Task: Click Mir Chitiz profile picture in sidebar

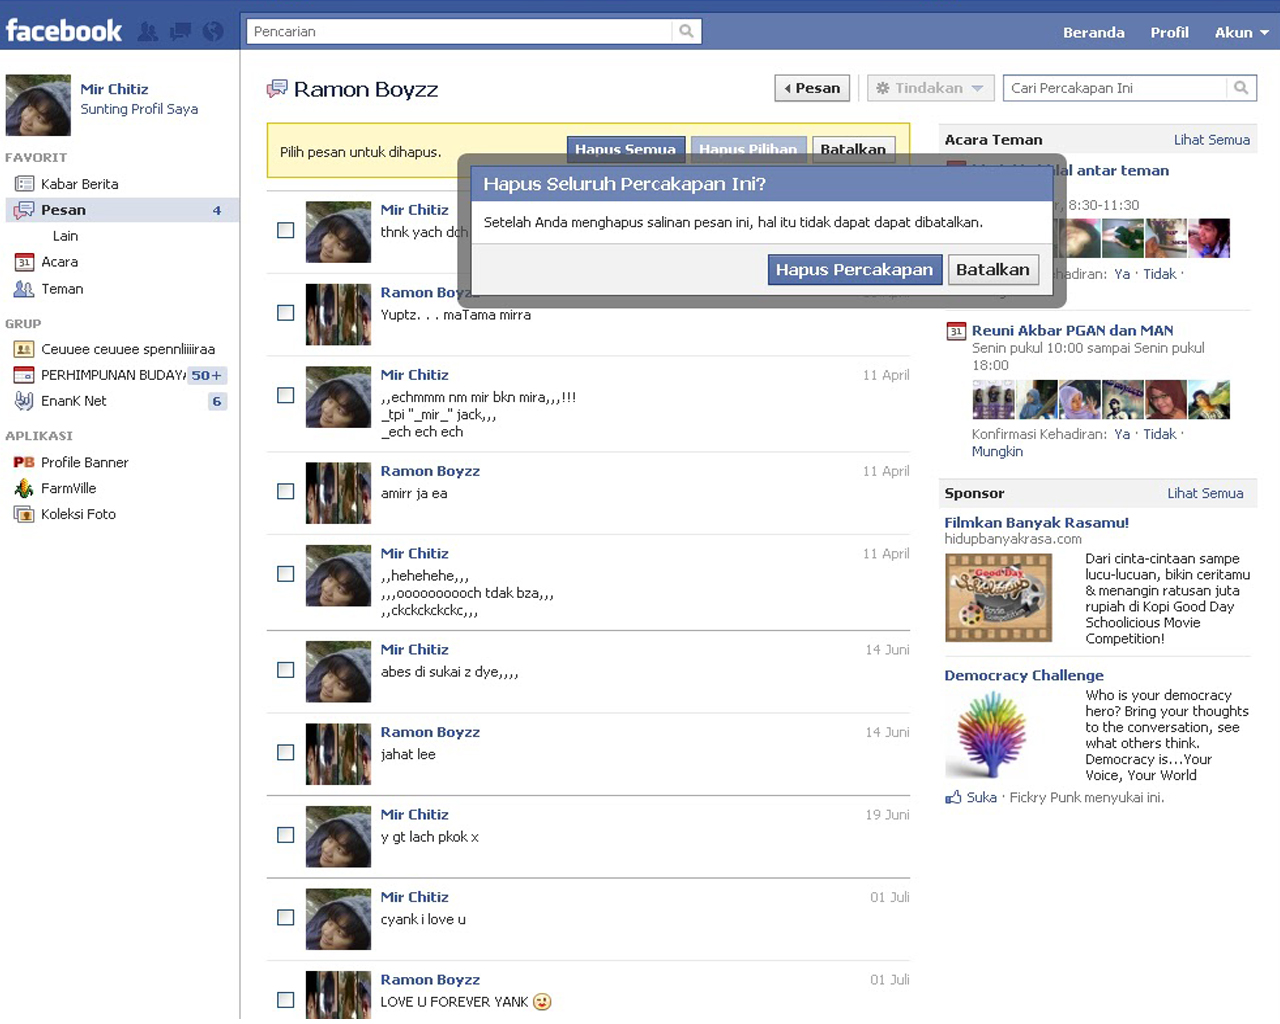Action: tap(38, 105)
